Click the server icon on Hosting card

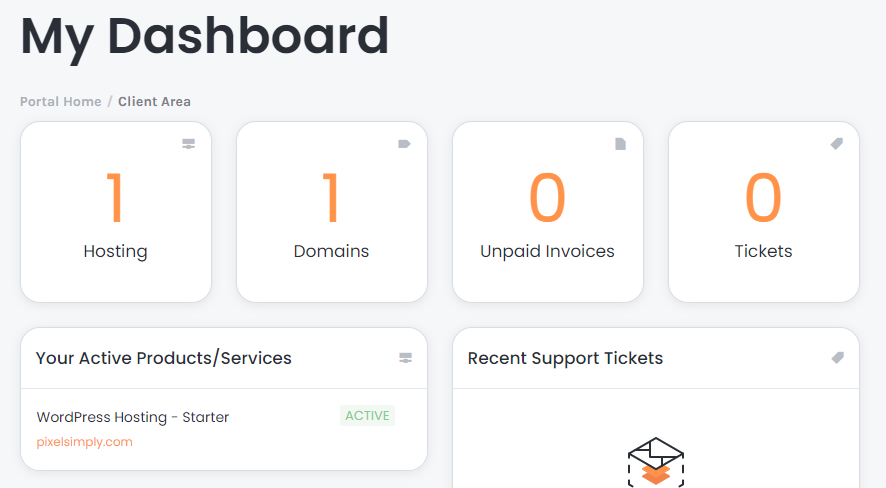(189, 144)
